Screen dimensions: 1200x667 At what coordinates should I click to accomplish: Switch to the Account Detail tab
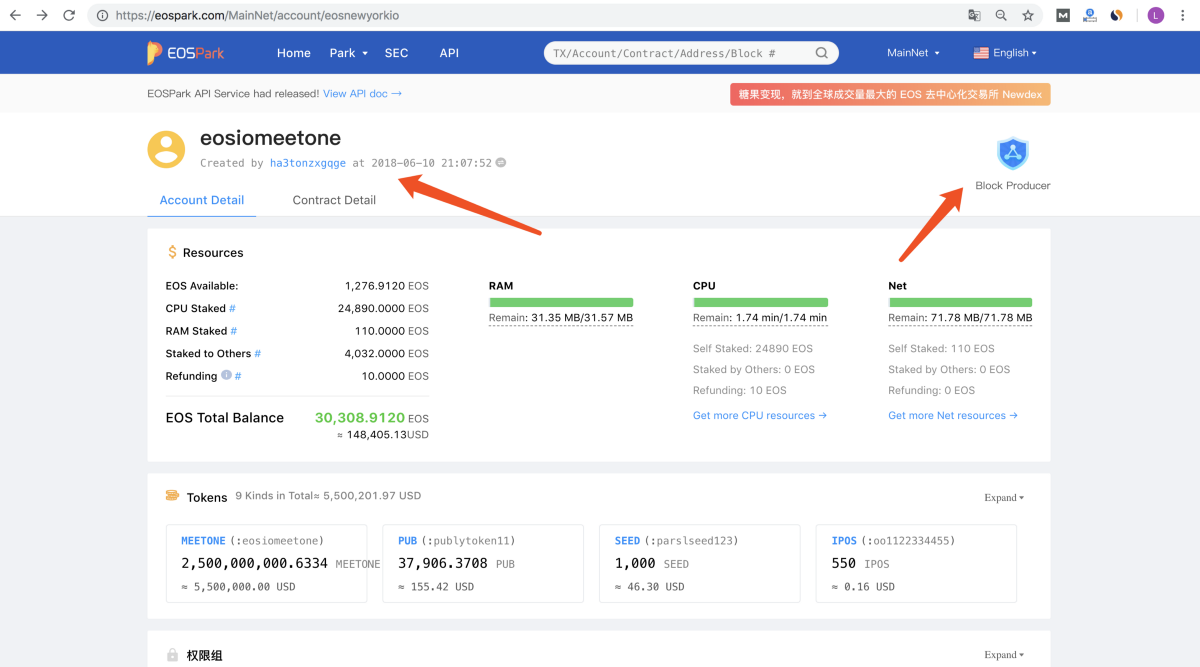point(202,200)
